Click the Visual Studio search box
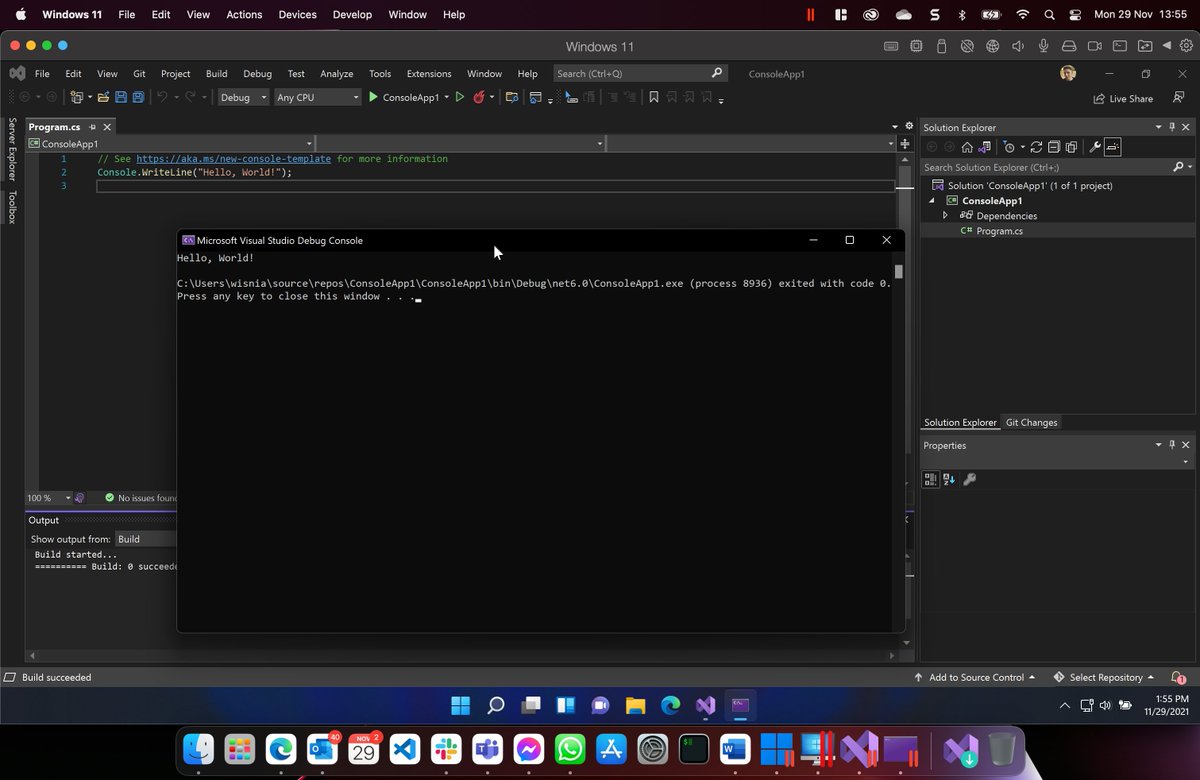Image resolution: width=1200 pixels, height=780 pixels. (639, 73)
